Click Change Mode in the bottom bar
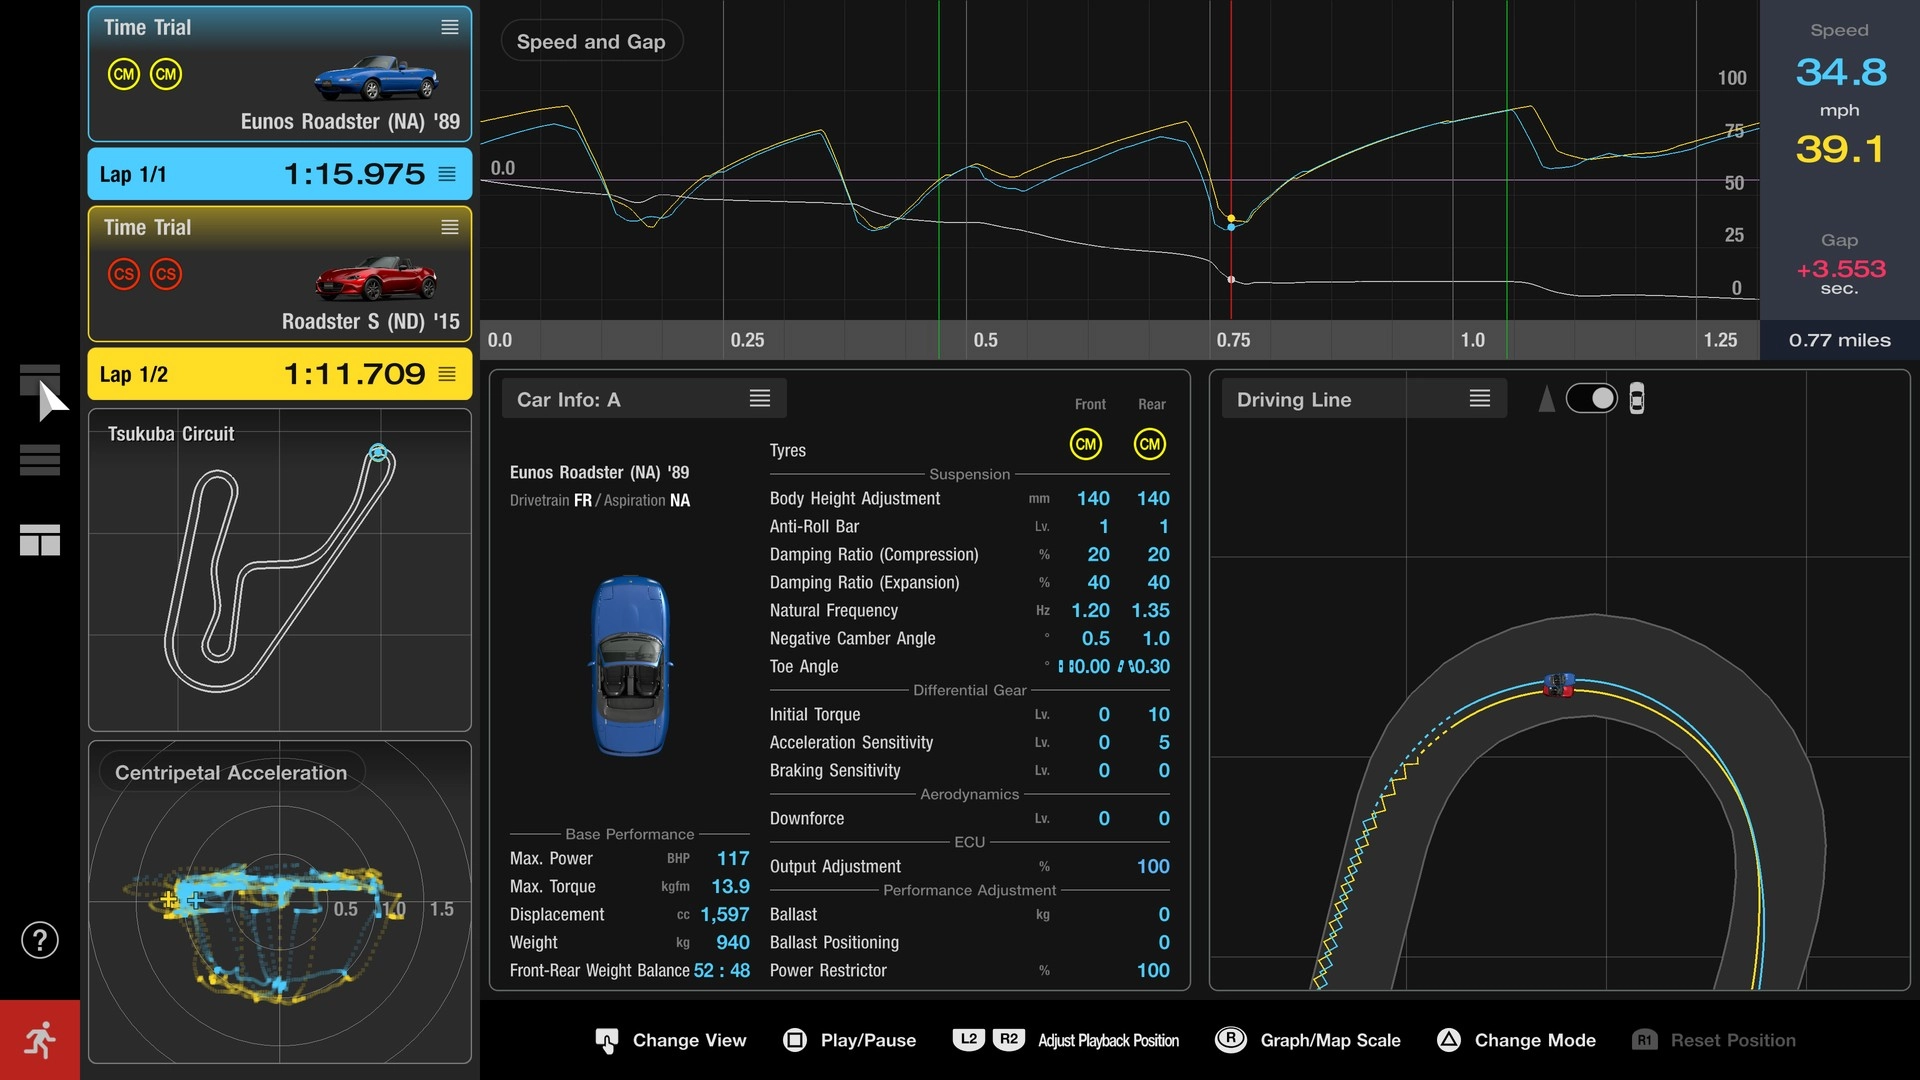The image size is (1920, 1080). [x=1516, y=1040]
